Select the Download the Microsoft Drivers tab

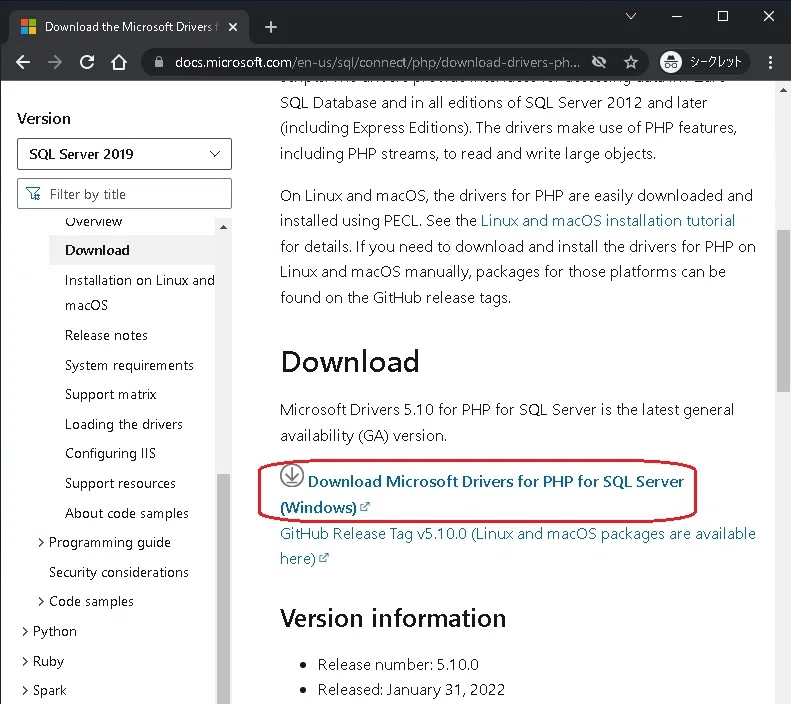click(129, 27)
